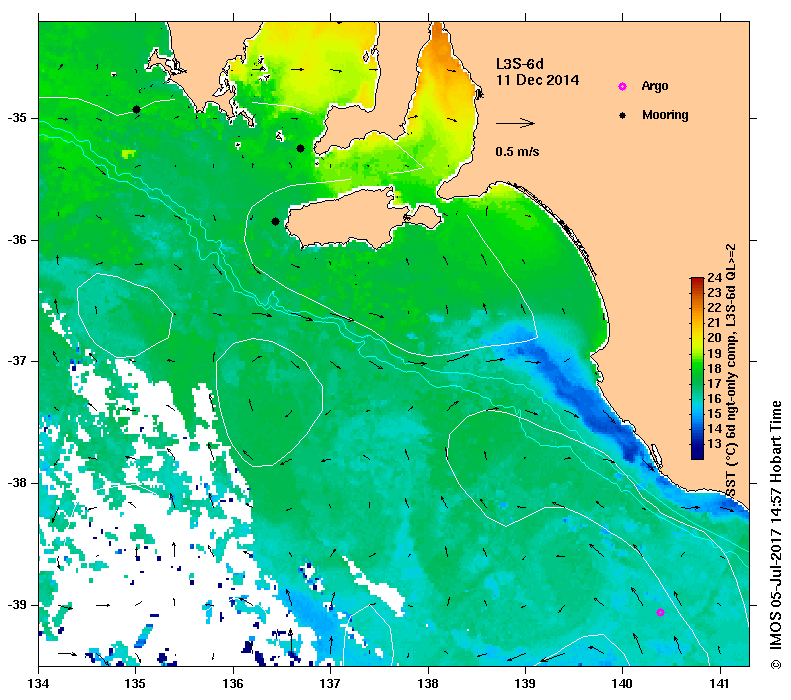This screenshot has height=700, width=791.
Task: Click the 'Mooring' legend label
Action: [665, 115]
